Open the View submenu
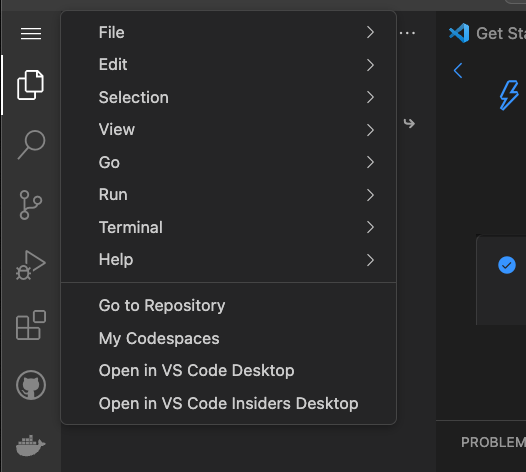The height and width of the screenshot is (472, 526). pos(228,130)
